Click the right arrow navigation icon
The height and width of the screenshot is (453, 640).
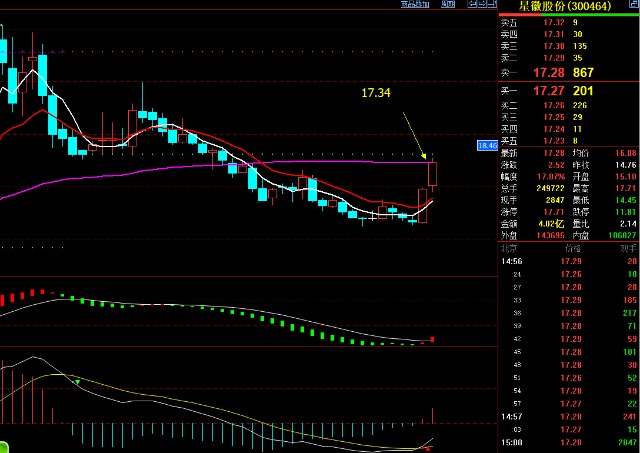coord(482,4)
